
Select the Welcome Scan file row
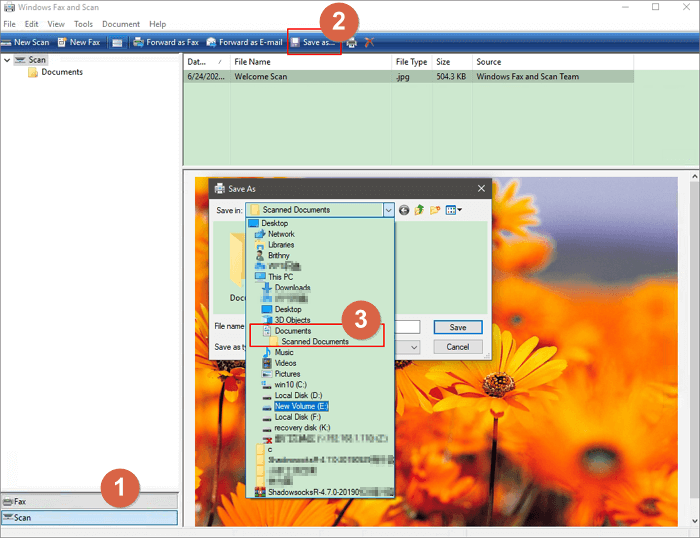click(x=408, y=77)
